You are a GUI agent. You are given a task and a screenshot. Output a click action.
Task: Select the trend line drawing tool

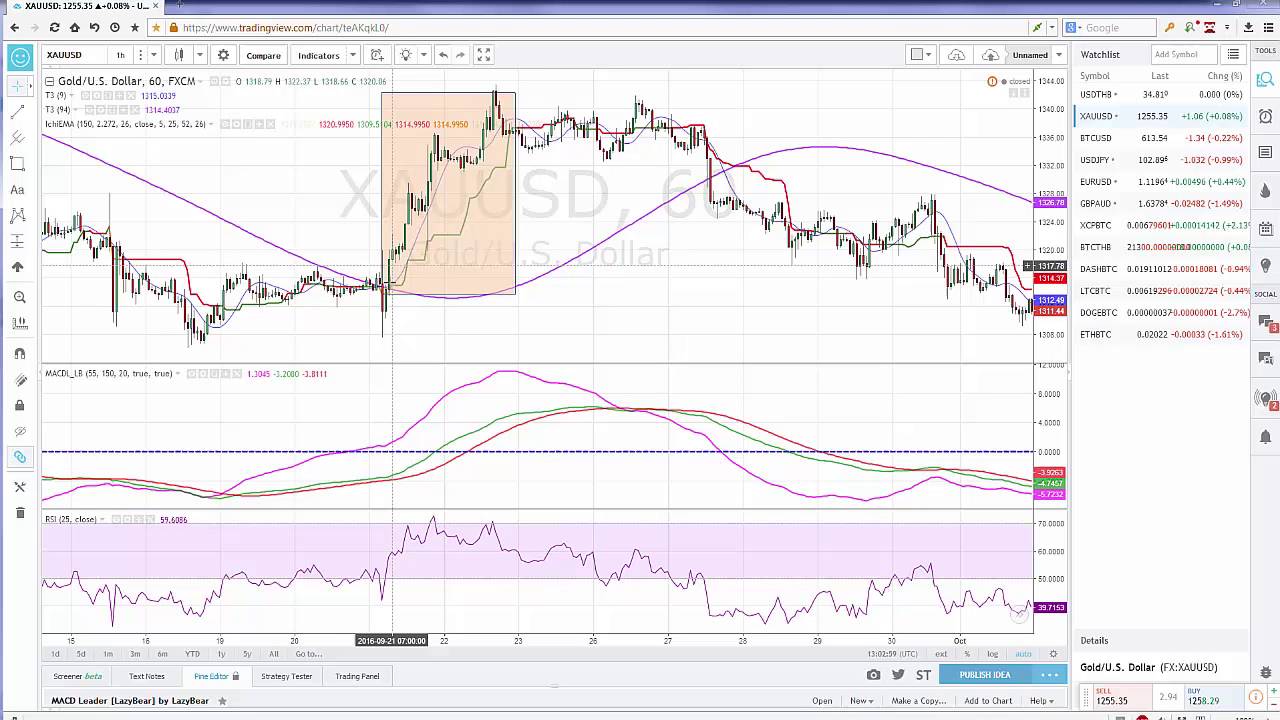point(18,112)
